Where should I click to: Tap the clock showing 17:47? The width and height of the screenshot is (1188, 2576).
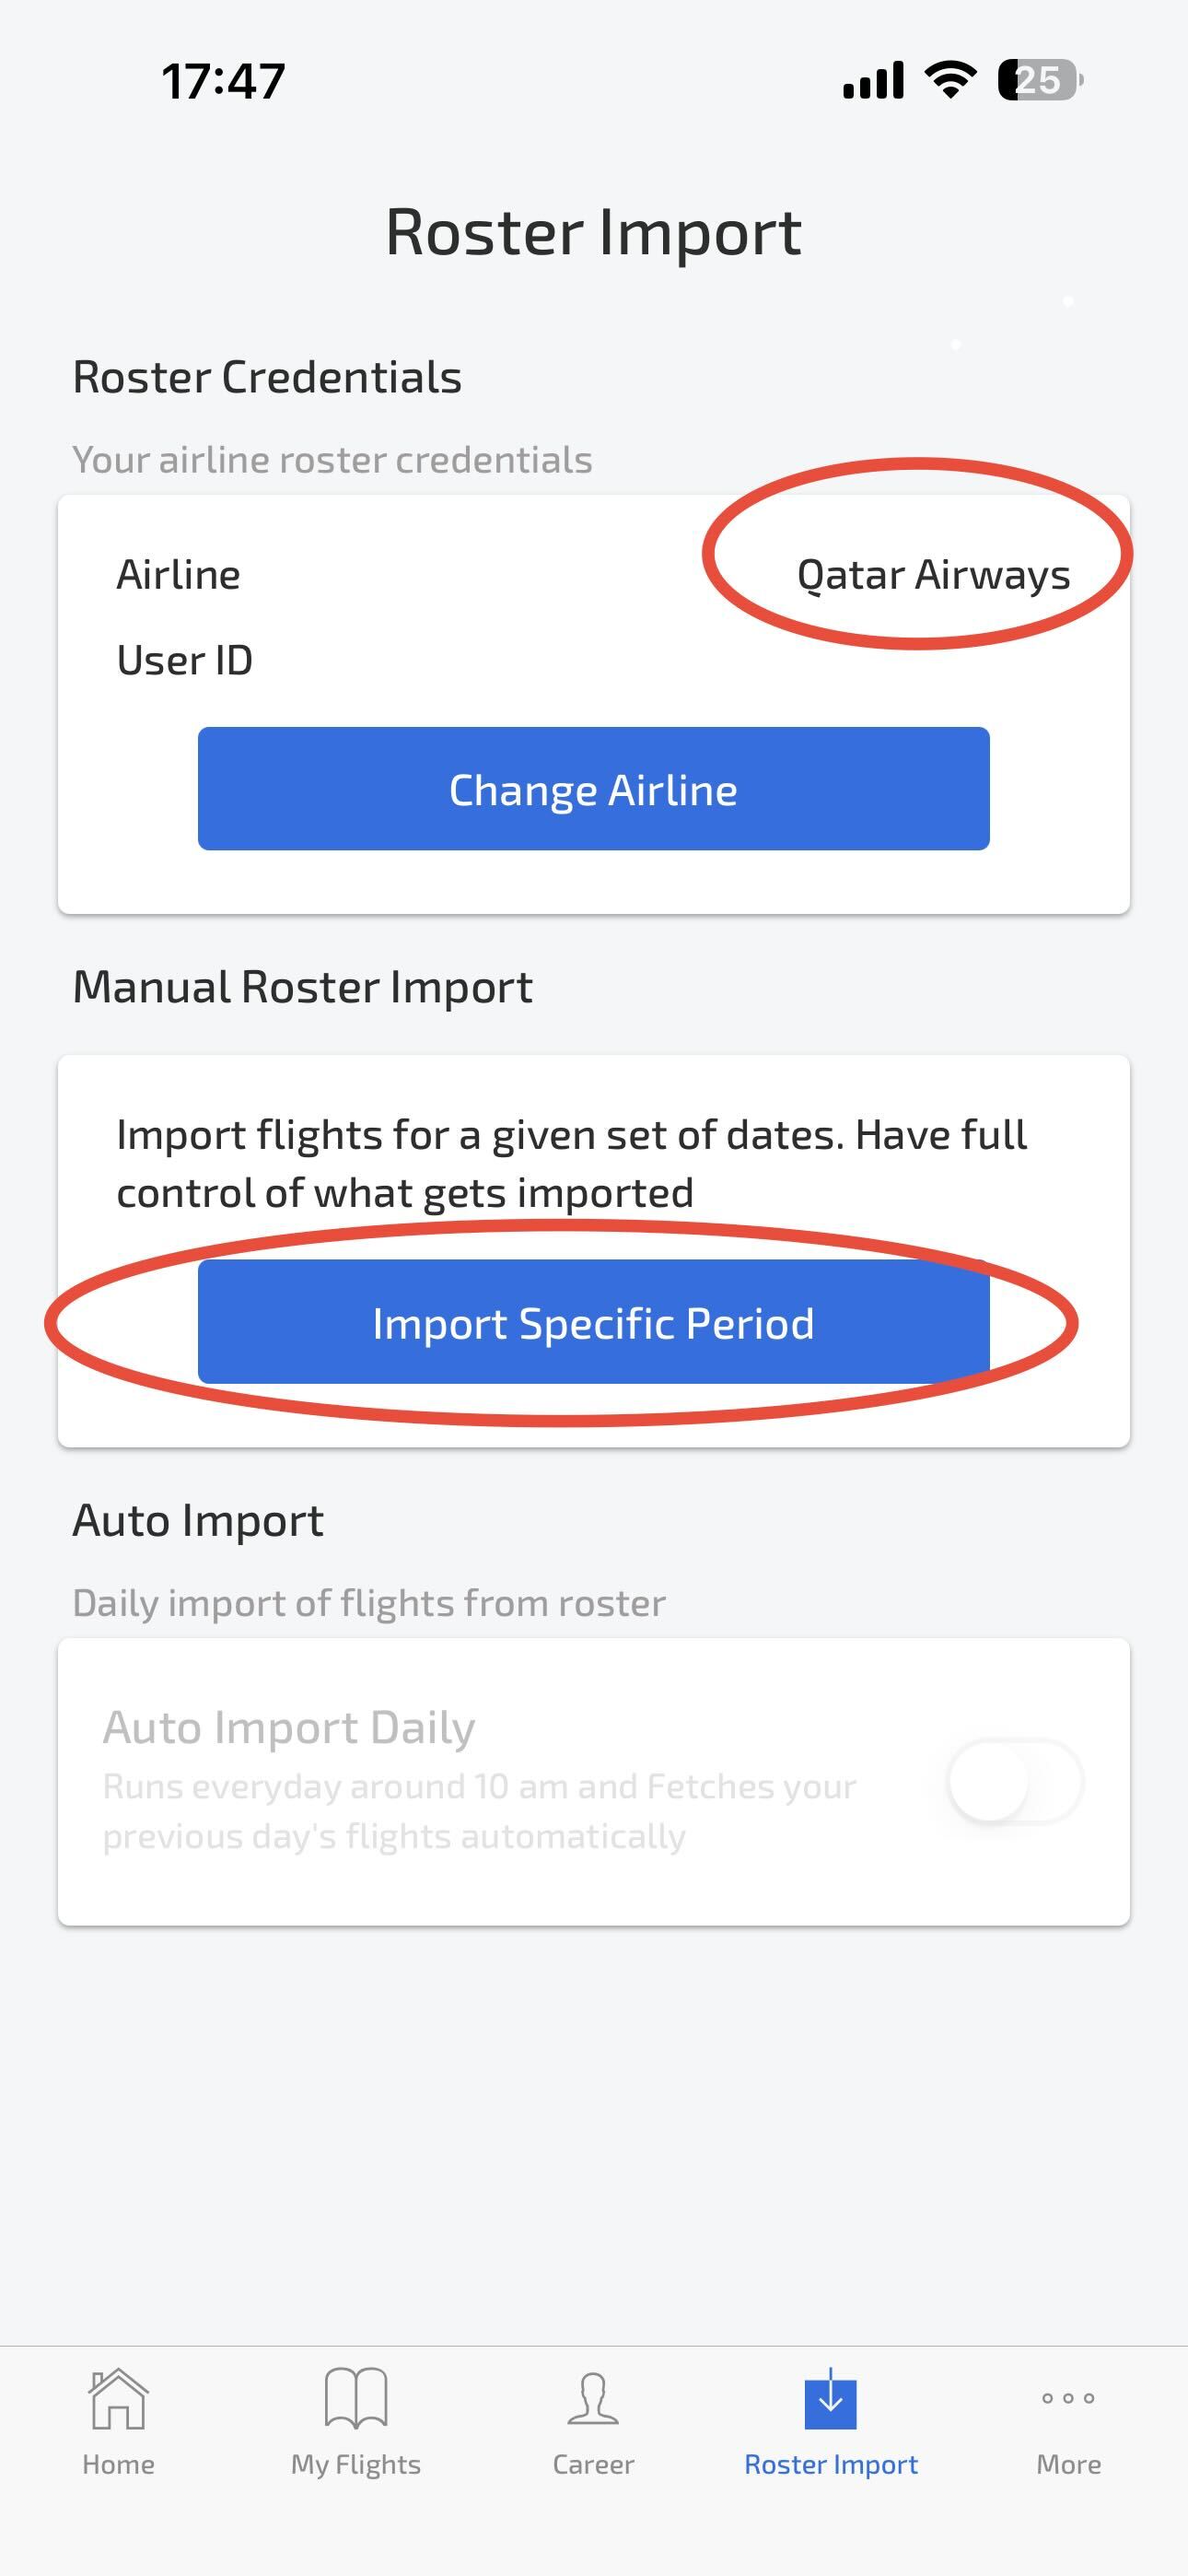point(223,81)
